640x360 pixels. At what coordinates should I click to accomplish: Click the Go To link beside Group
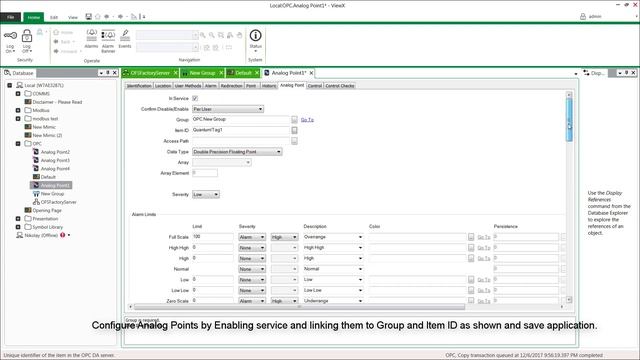[307, 120]
